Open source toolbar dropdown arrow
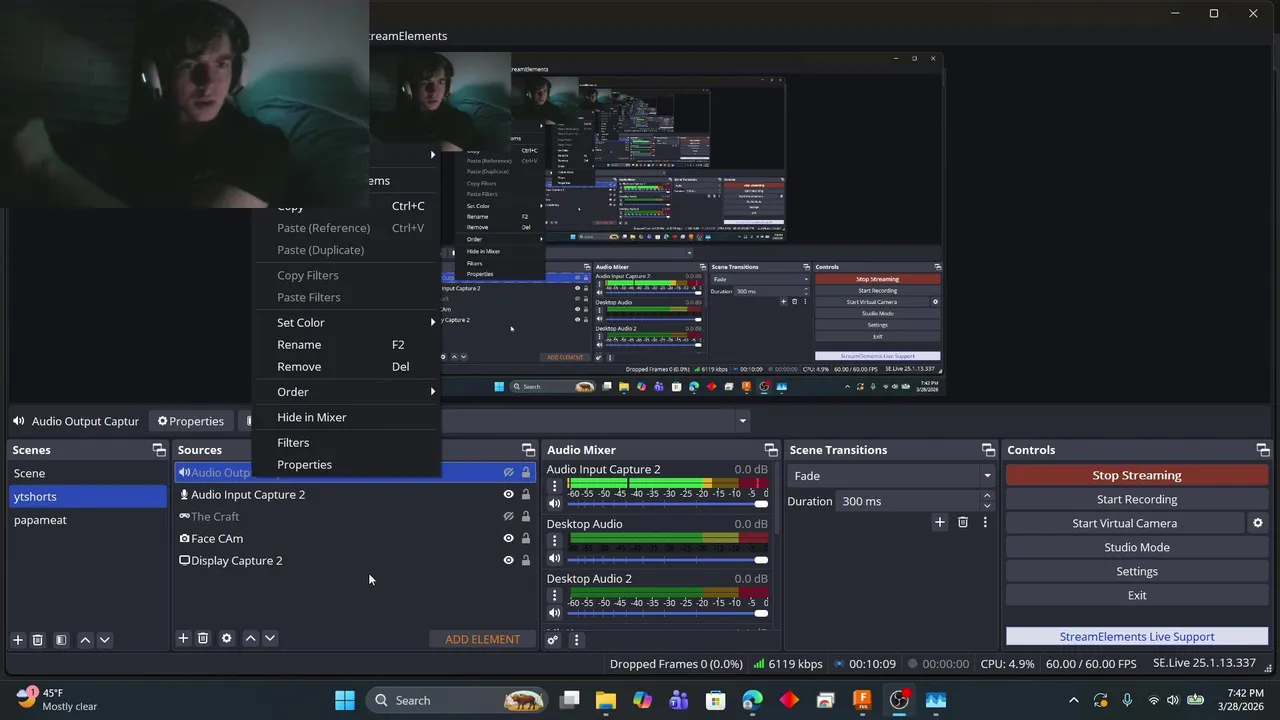This screenshot has width=1280, height=720. tap(742, 421)
